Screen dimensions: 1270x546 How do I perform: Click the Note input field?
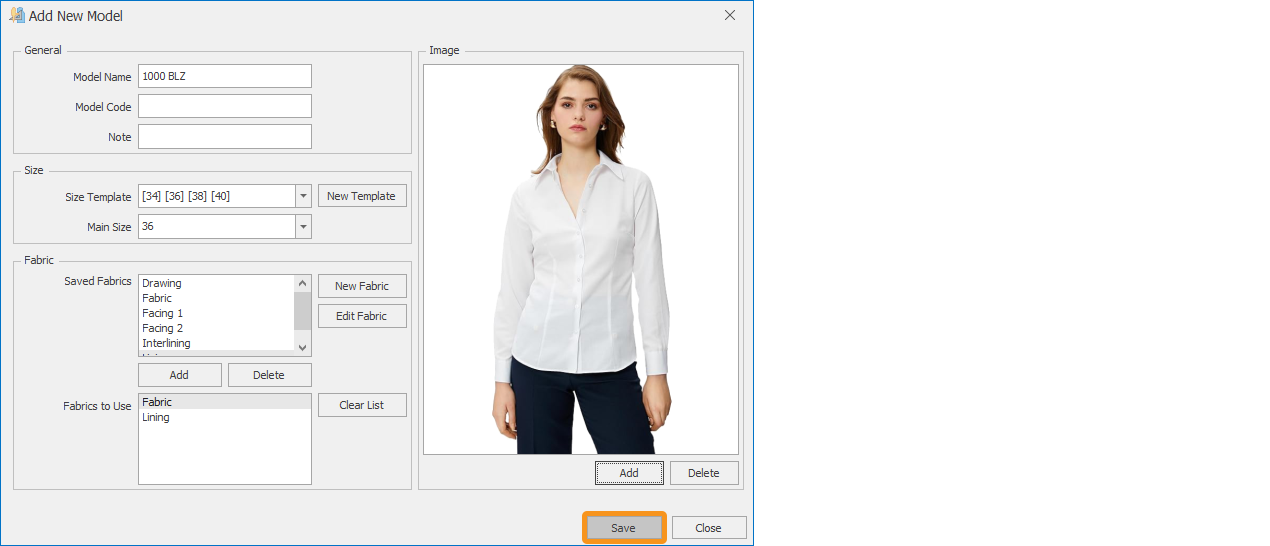coord(224,136)
